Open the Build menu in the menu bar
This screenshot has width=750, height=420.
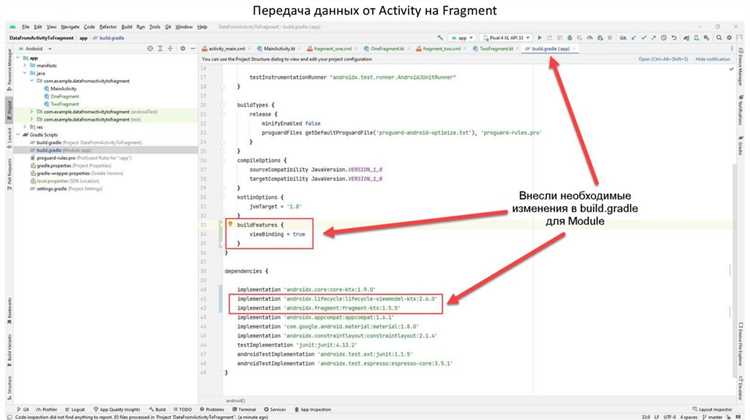(126, 27)
